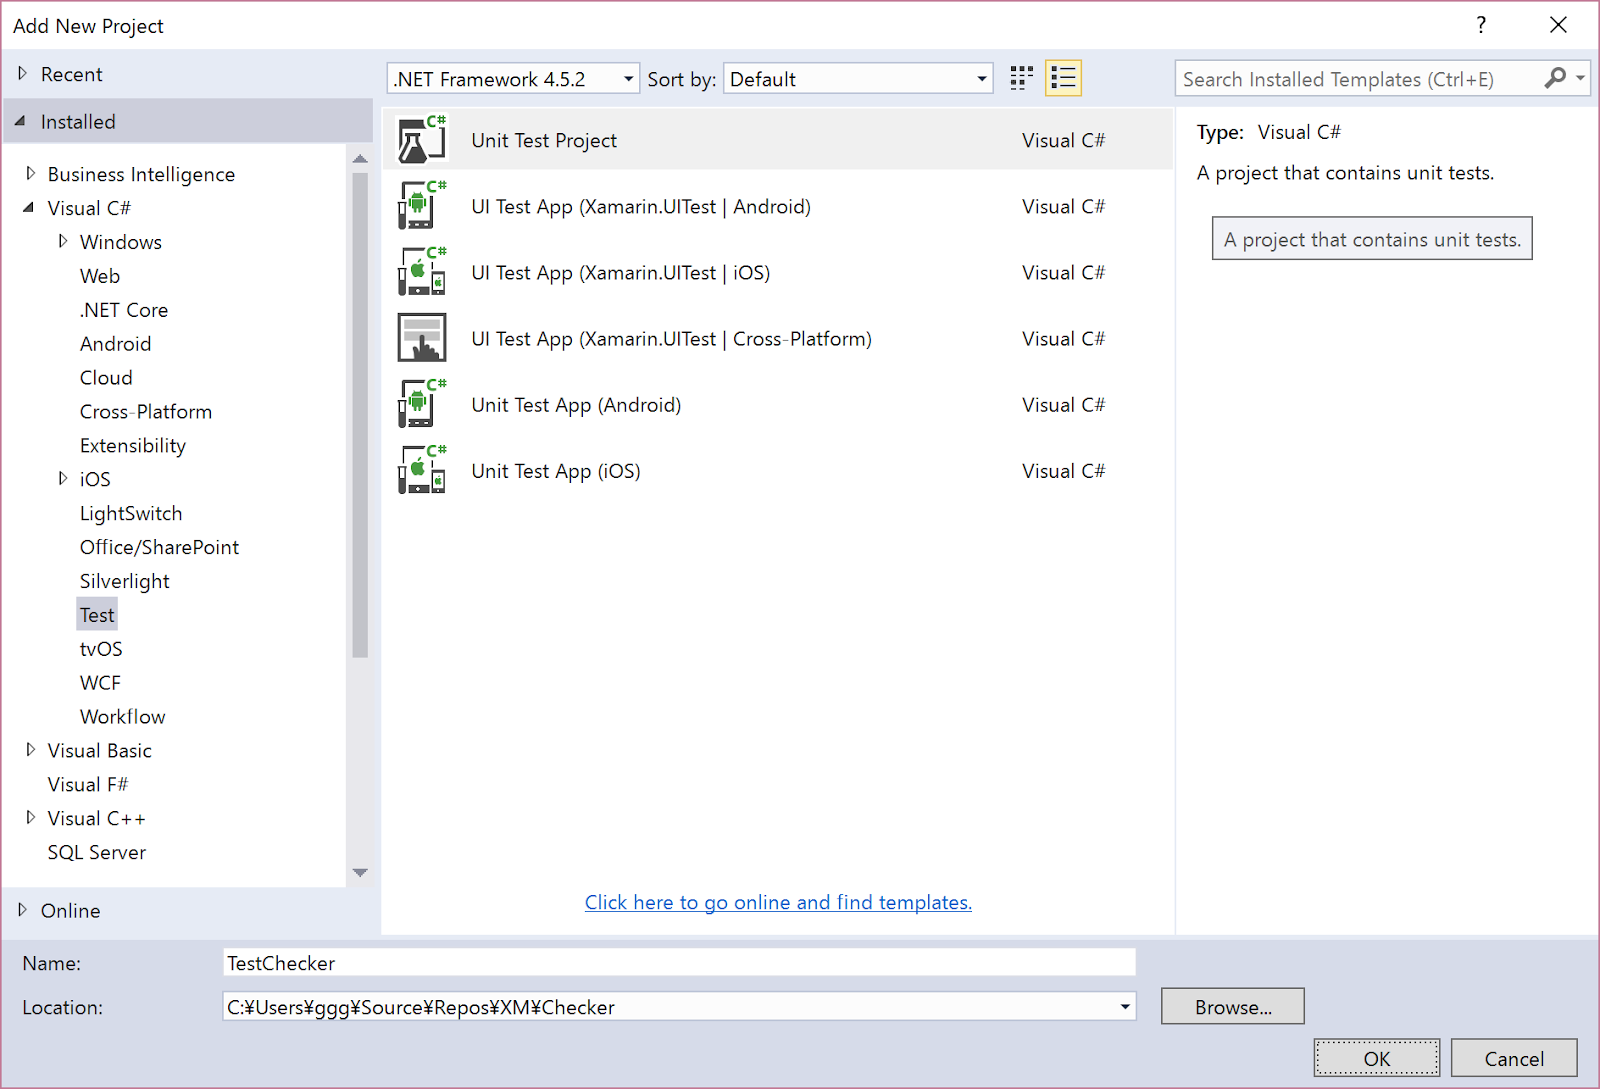Select the WCF category
The height and width of the screenshot is (1089, 1600).
100,683
